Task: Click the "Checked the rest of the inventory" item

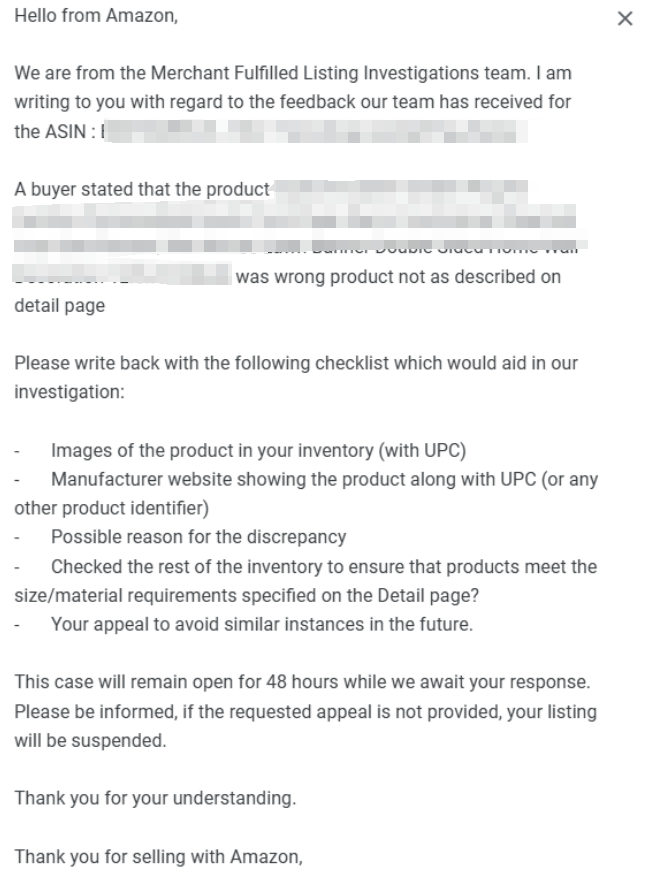Action: [324, 566]
